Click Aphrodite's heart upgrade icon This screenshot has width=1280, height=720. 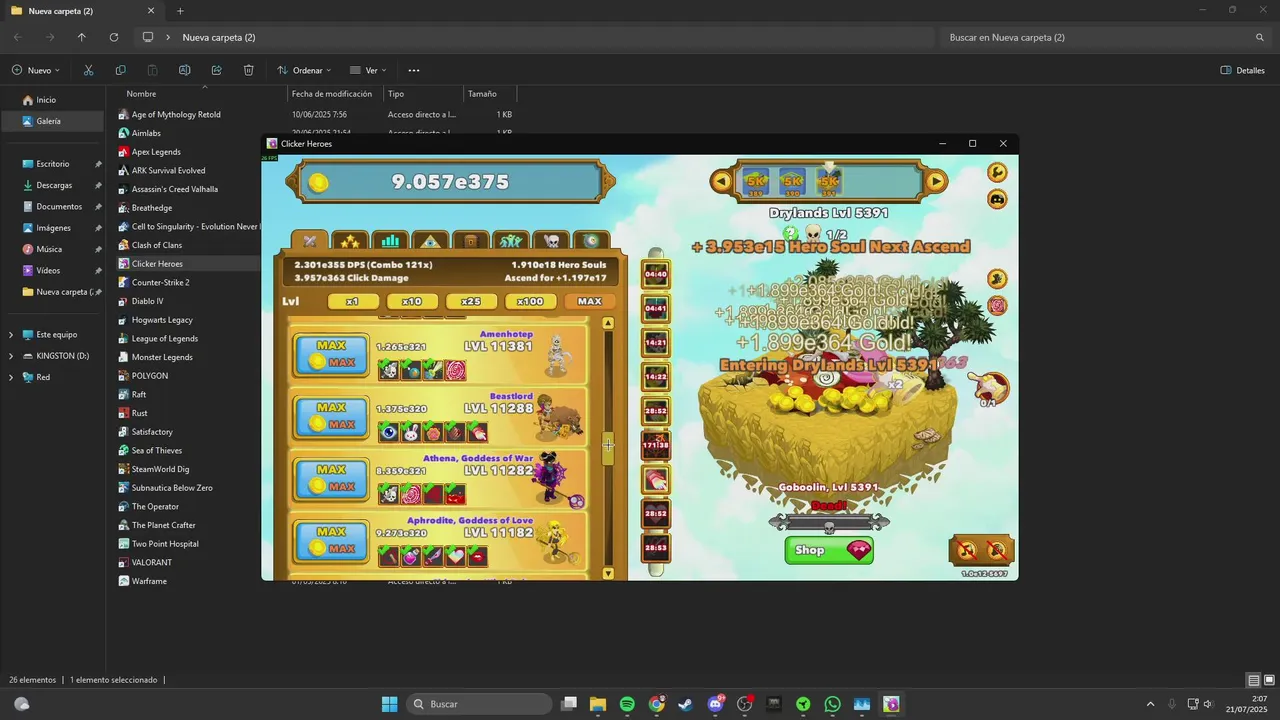click(x=455, y=556)
